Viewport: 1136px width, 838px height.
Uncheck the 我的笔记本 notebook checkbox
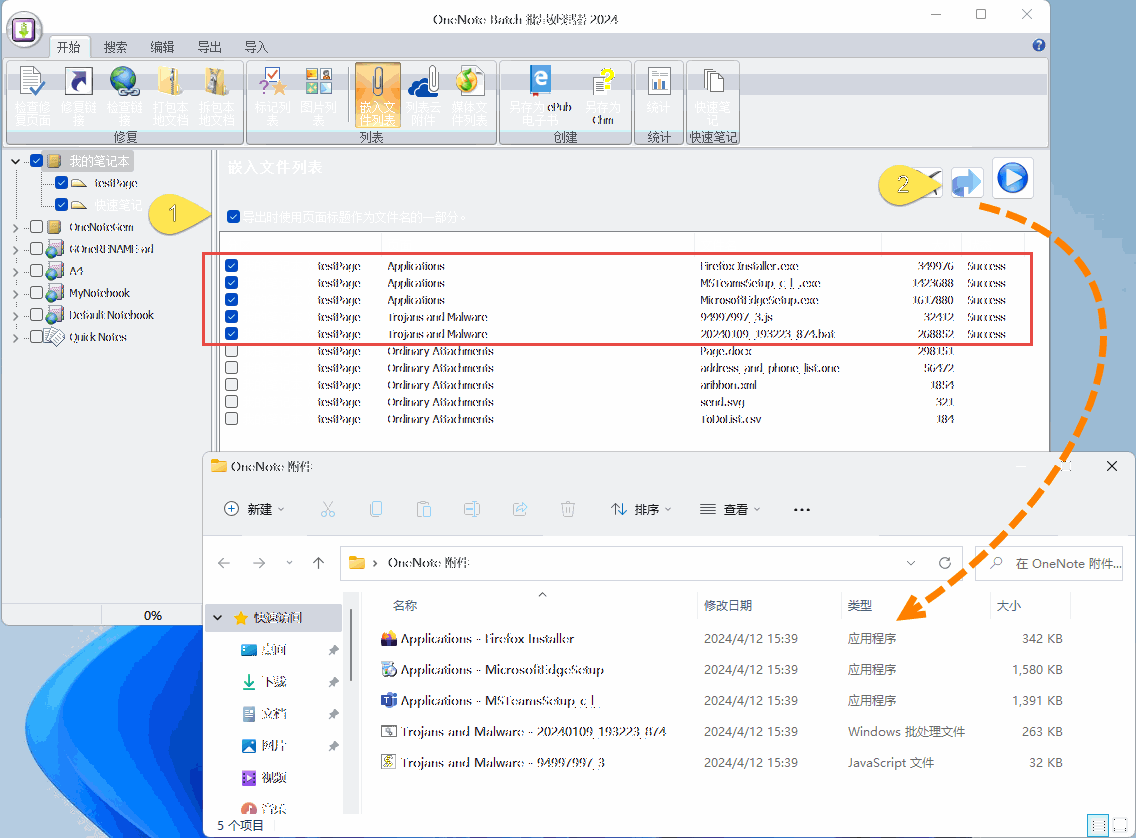click(36, 161)
